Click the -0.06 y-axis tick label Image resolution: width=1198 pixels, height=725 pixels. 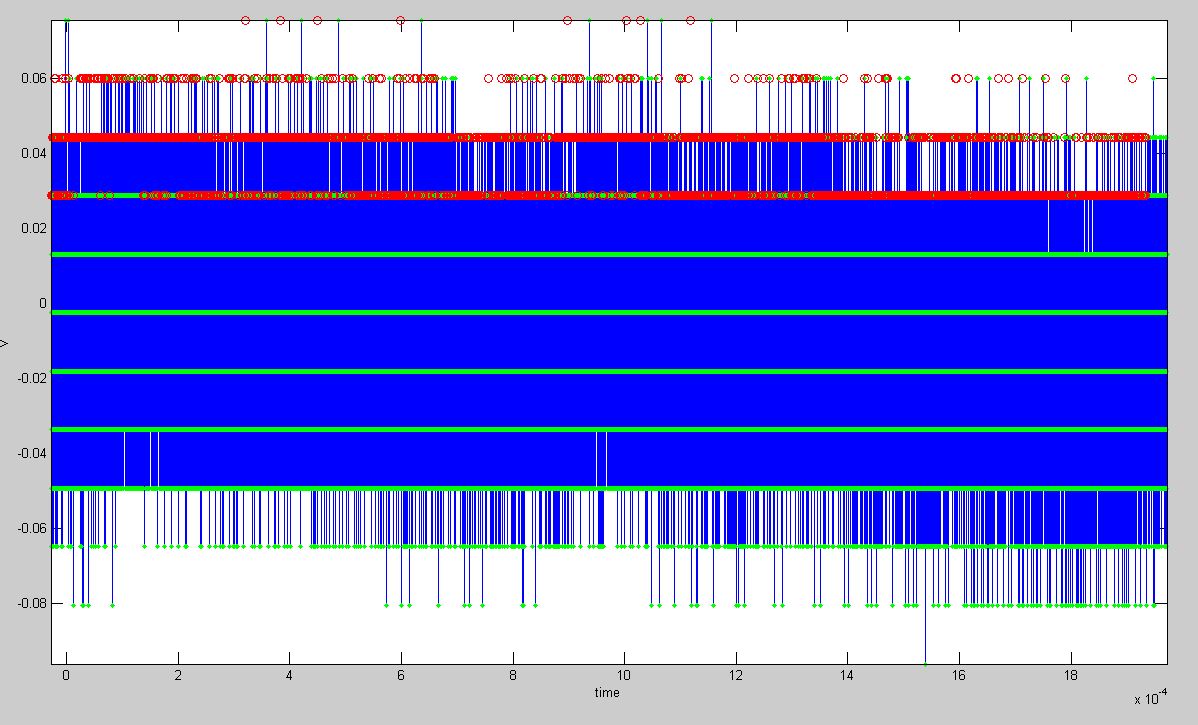[x=30, y=528]
